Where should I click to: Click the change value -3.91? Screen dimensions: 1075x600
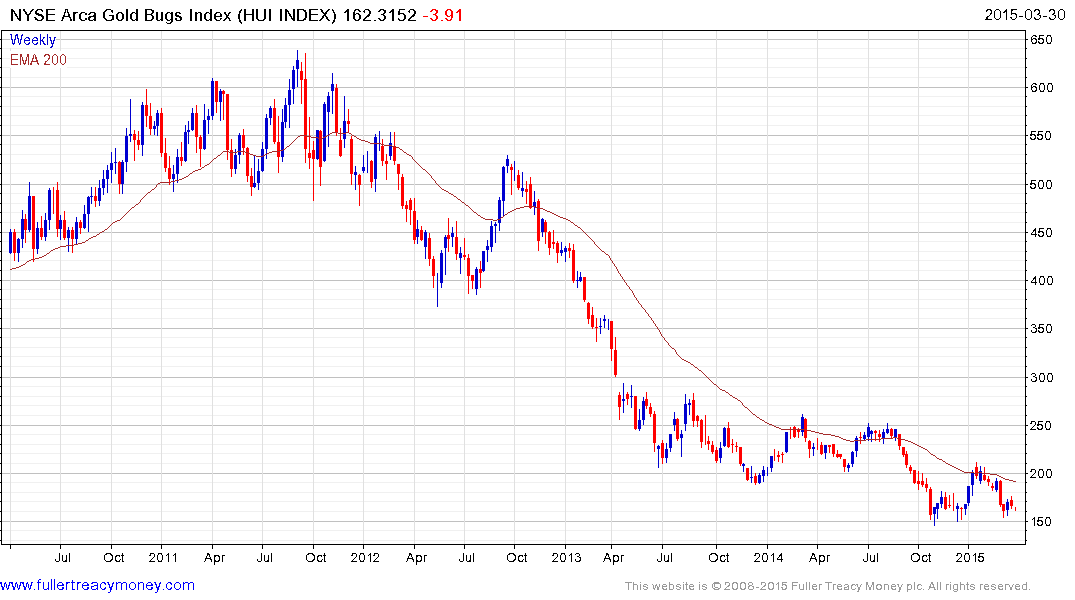tap(442, 15)
